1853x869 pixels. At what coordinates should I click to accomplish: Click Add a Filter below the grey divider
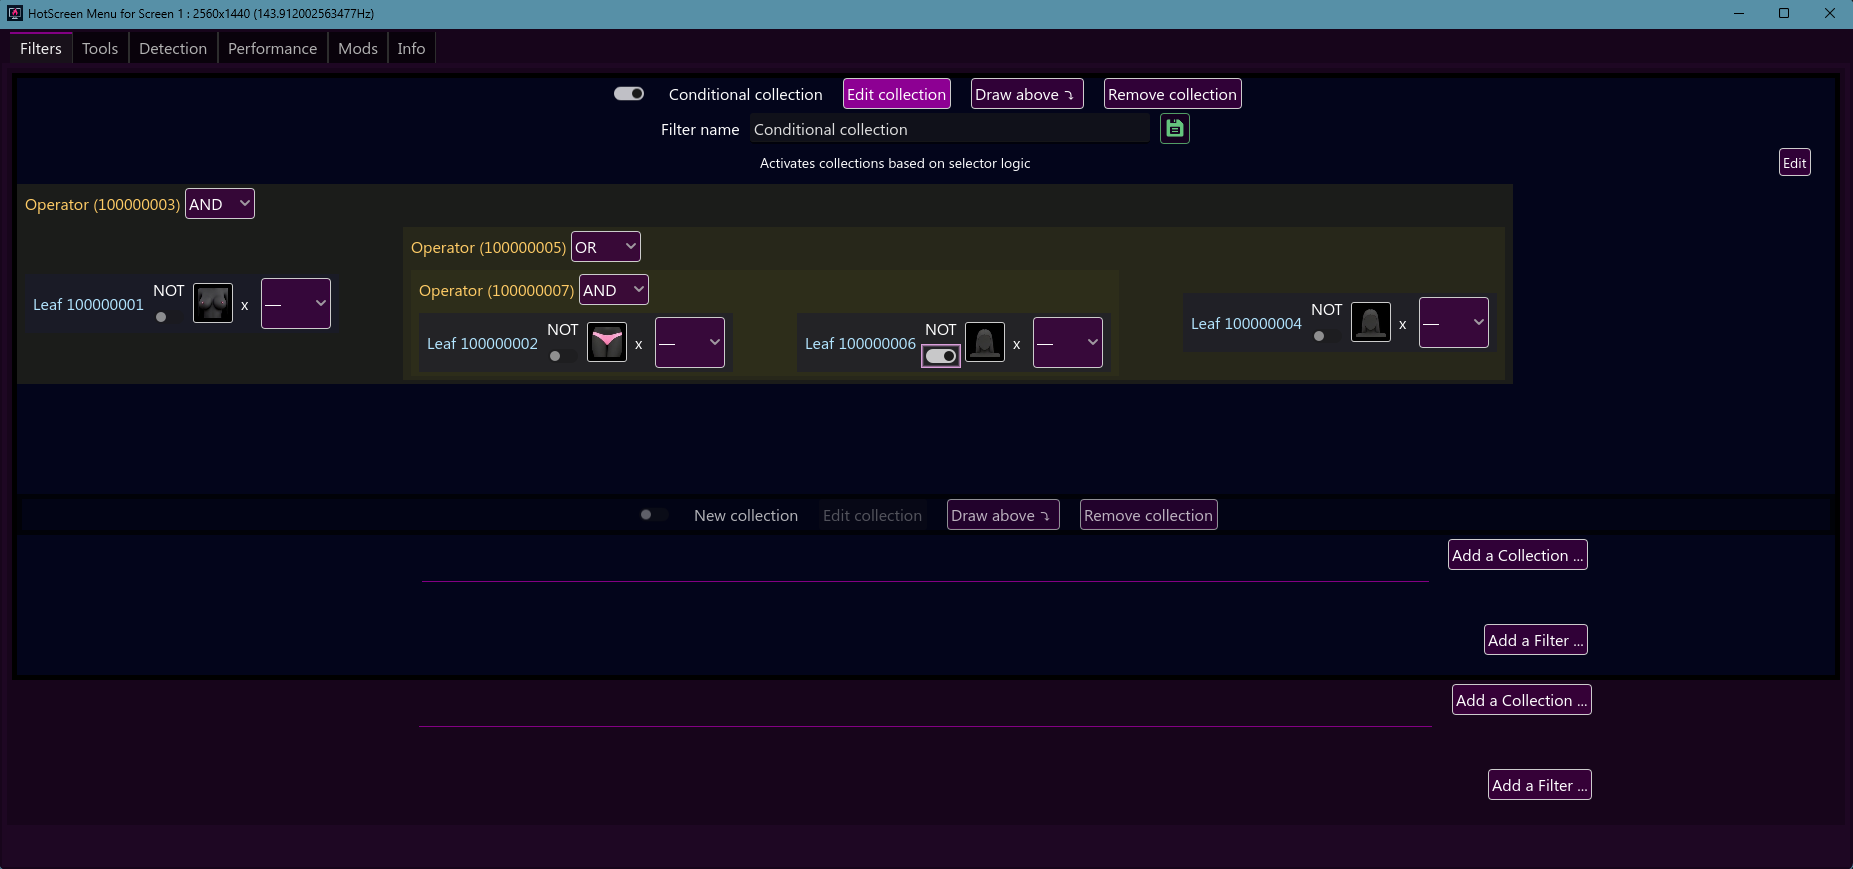point(1536,640)
